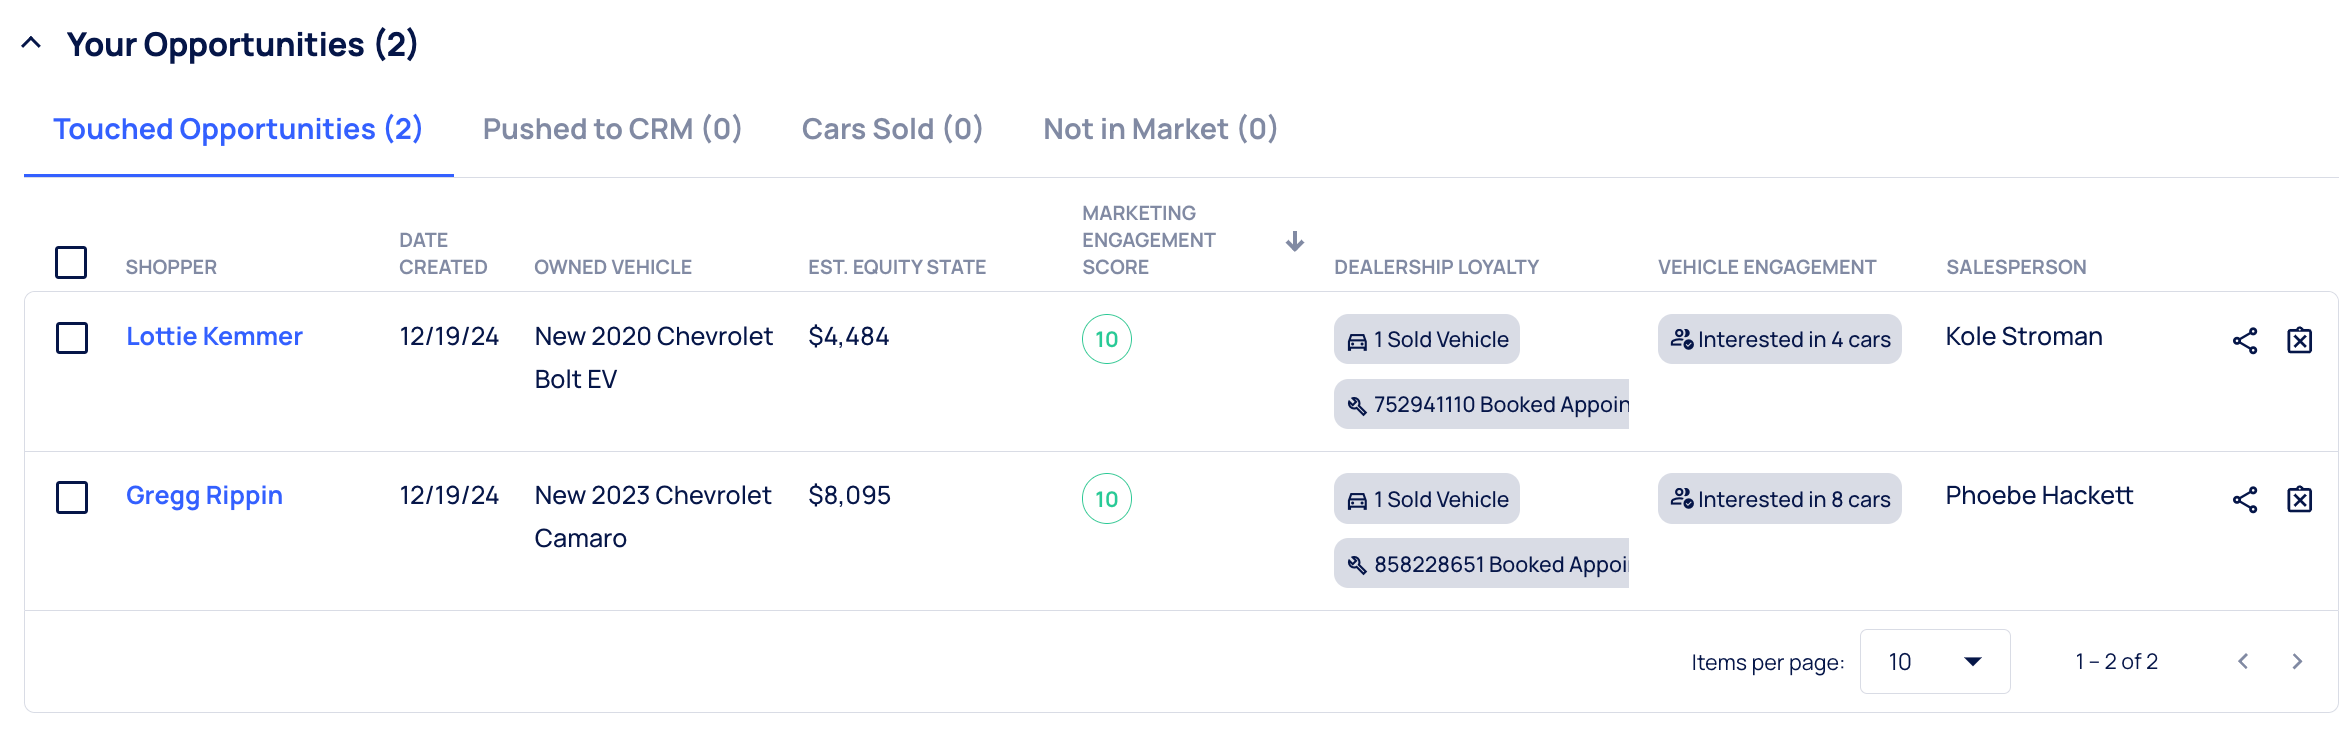Click share icon for Lottie Kemmer

coord(2244,341)
